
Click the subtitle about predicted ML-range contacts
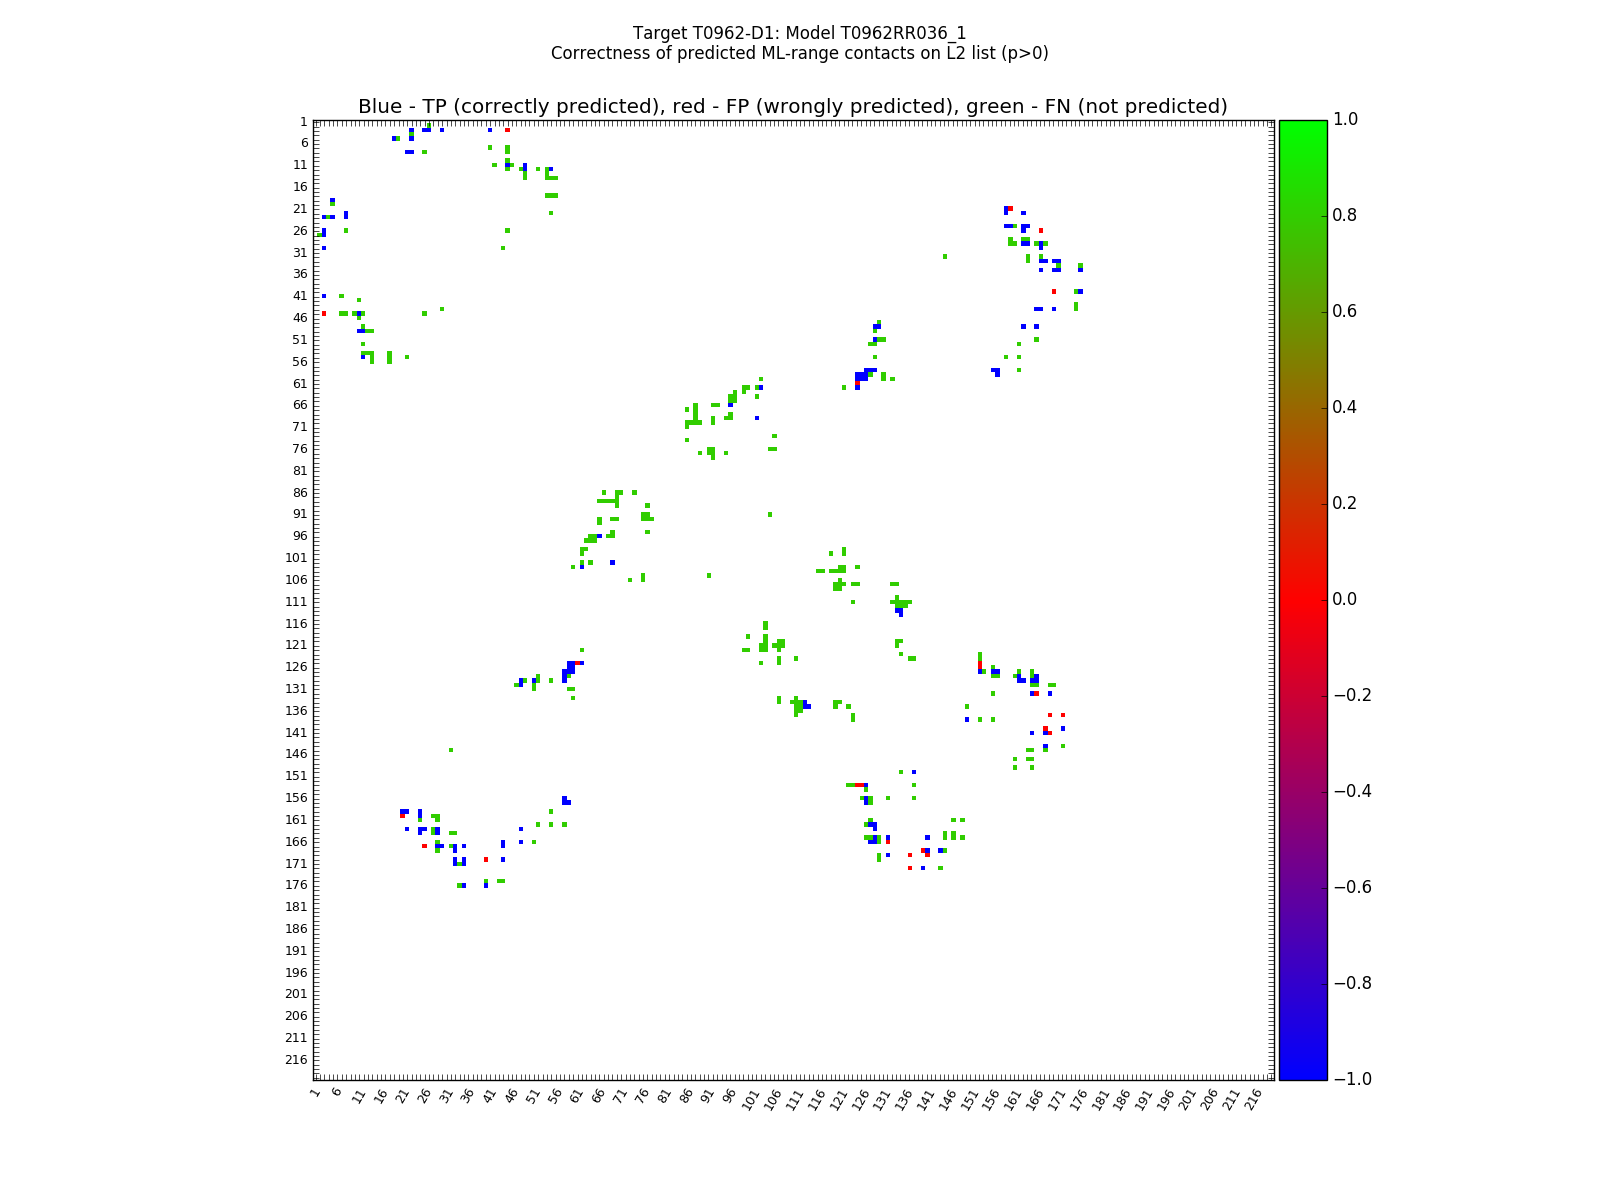(799, 53)
